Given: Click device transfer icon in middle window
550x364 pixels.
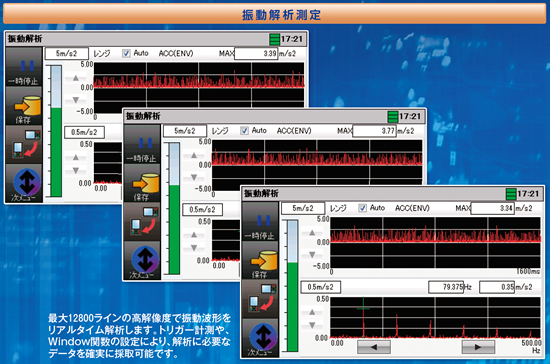Looking at the screenshot, I should coord(142,221).
